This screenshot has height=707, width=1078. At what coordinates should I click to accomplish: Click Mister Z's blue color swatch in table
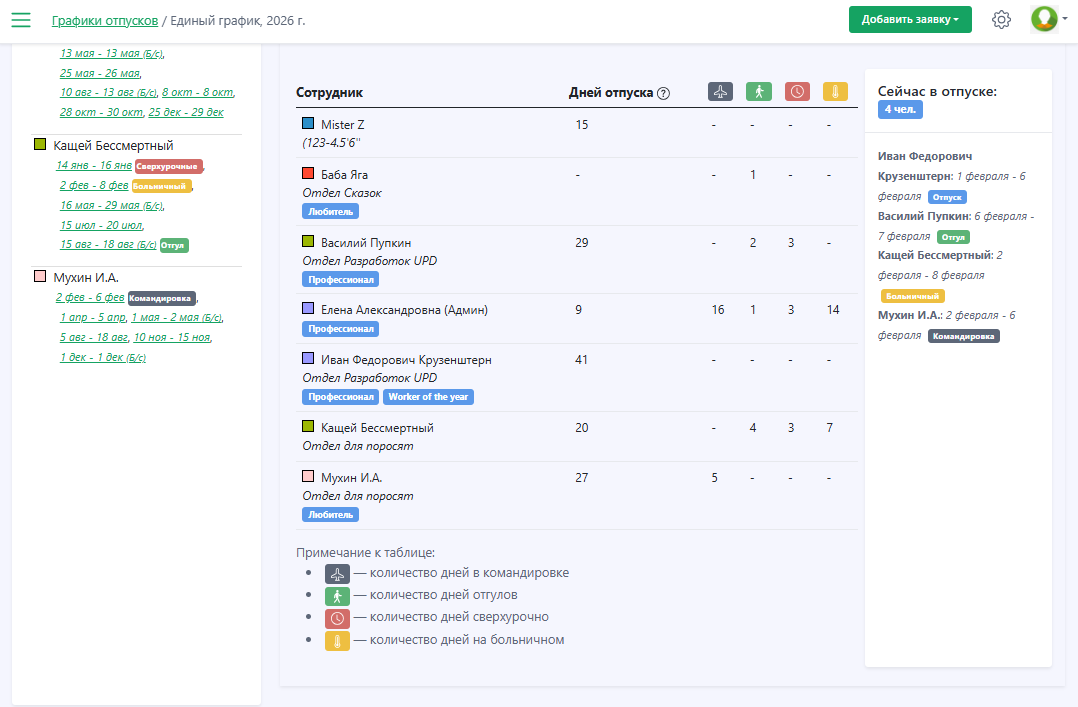(x=308, y=124)
